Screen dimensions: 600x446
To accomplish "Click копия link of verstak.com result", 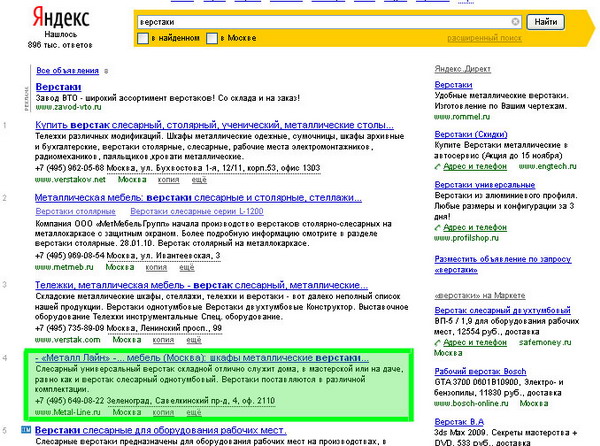I will 163,340.
